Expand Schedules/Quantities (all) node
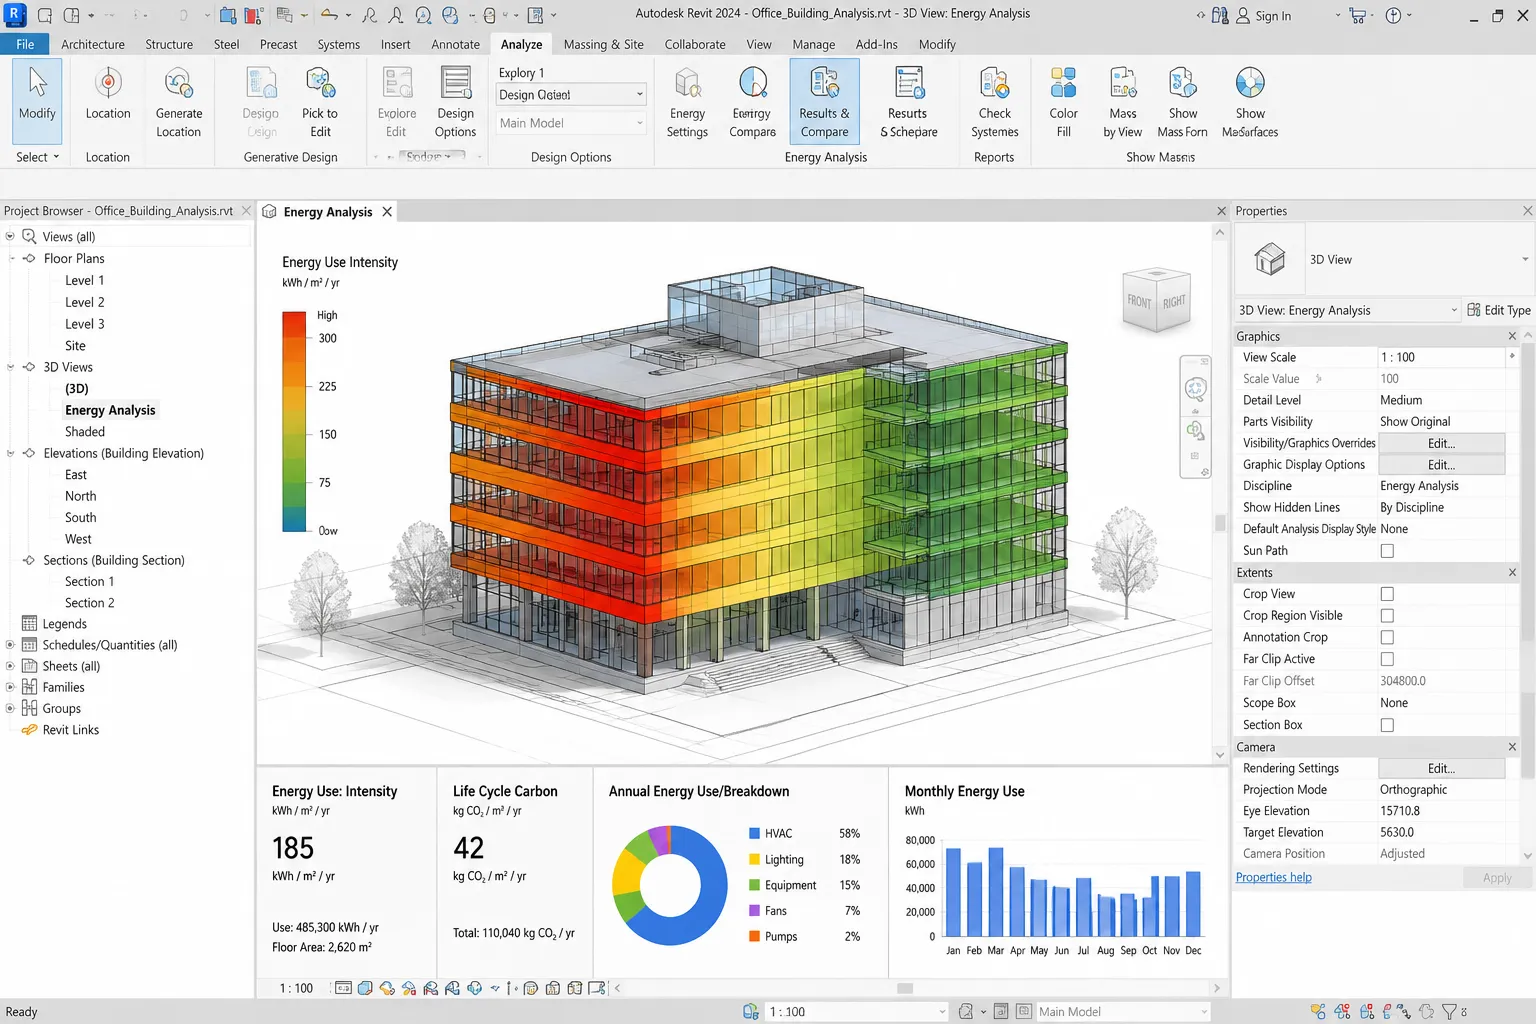 (x=11, y=645)
